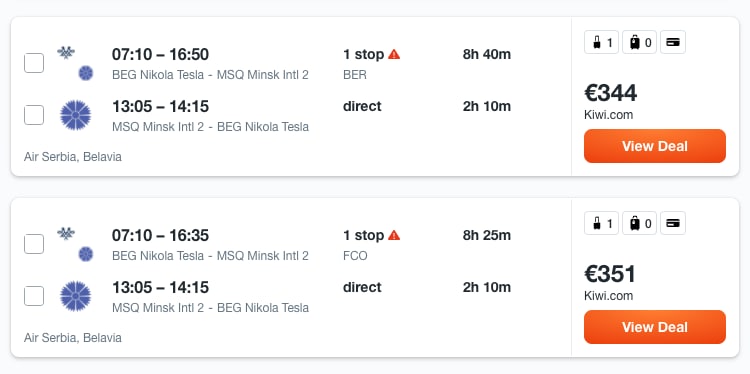Open Kiwi.com provider under €351 price
The width and height of the screenshot is (750, 374).
[608, 296]
